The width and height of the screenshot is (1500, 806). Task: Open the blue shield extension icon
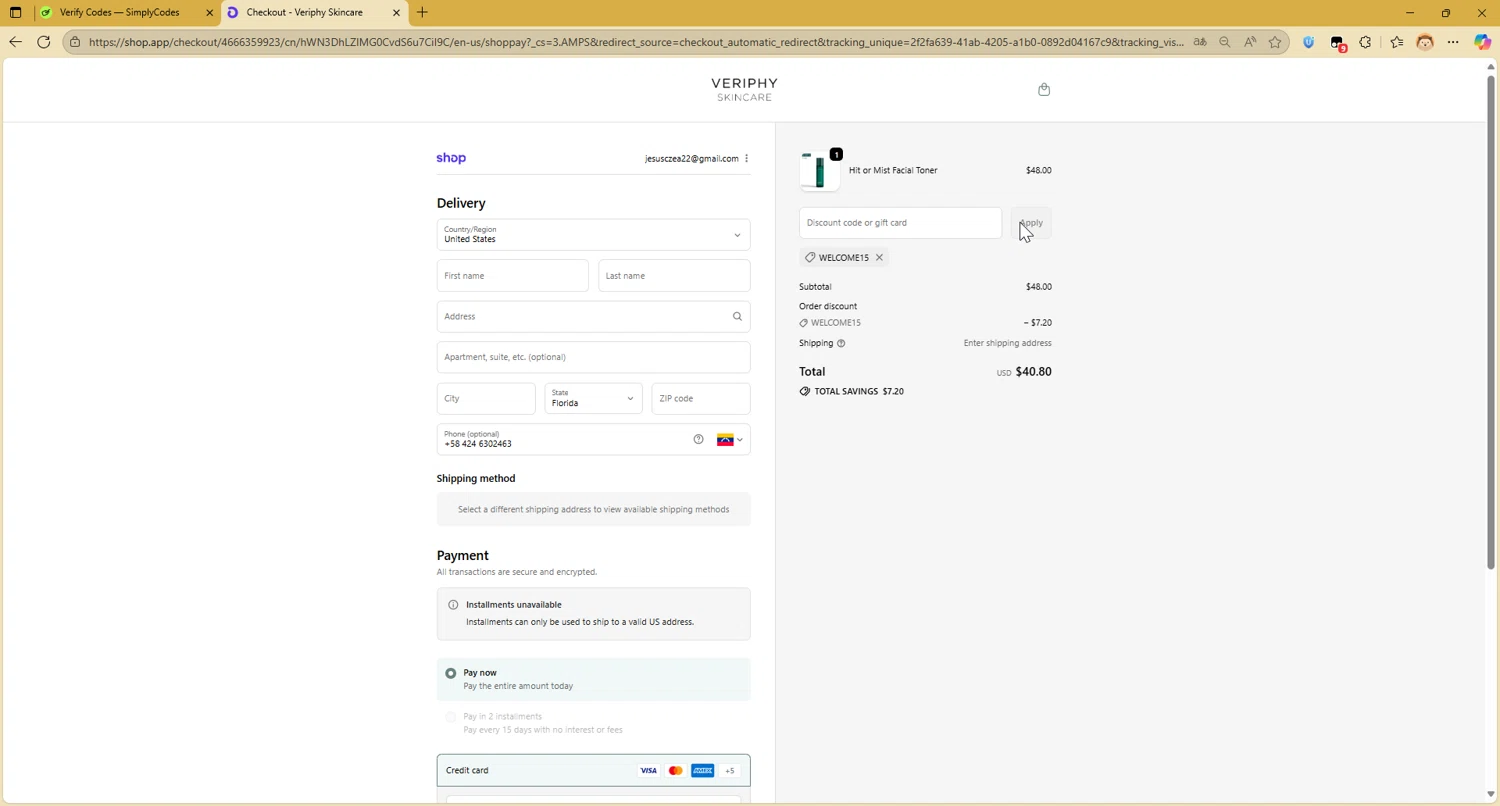[x=1309, y=42]
